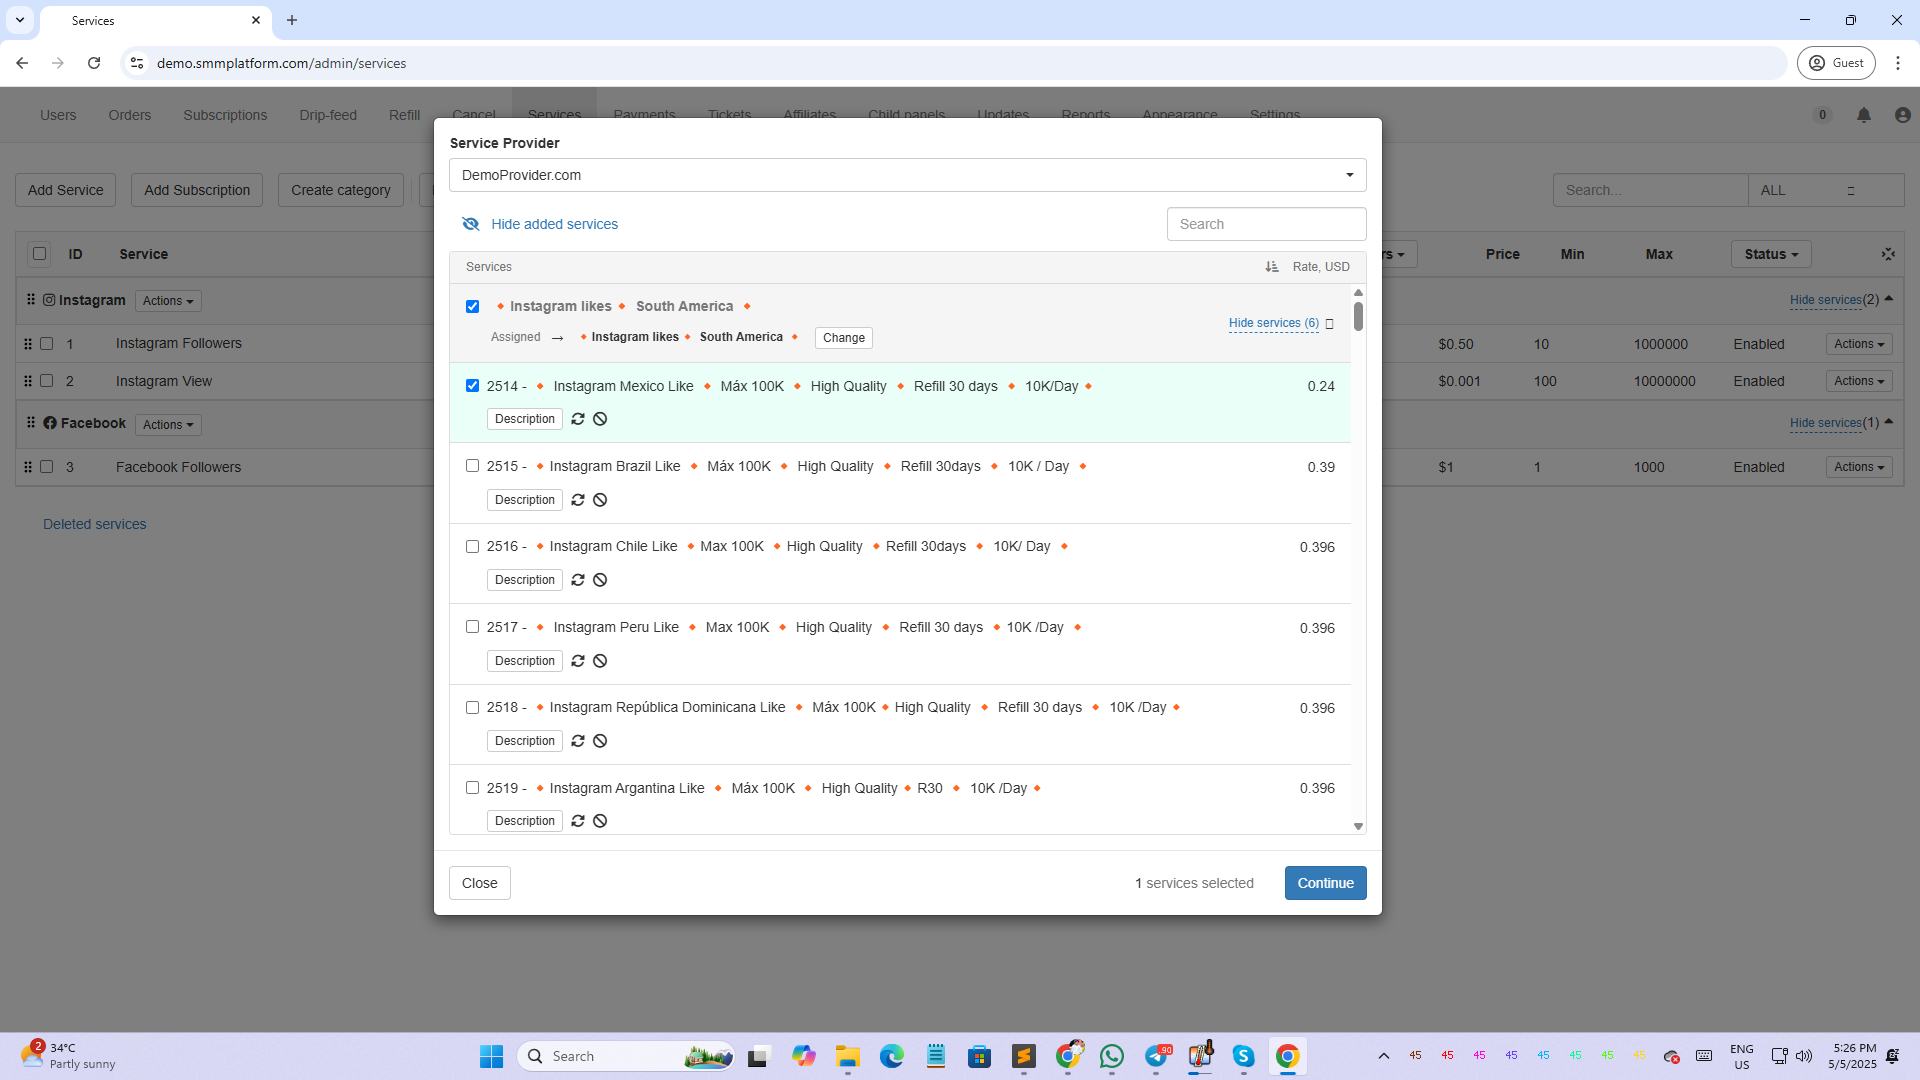The image size is (1920, 1080).
Task: Uncheck Instagram Mexico Like service 2514
Action: (472, 386)
